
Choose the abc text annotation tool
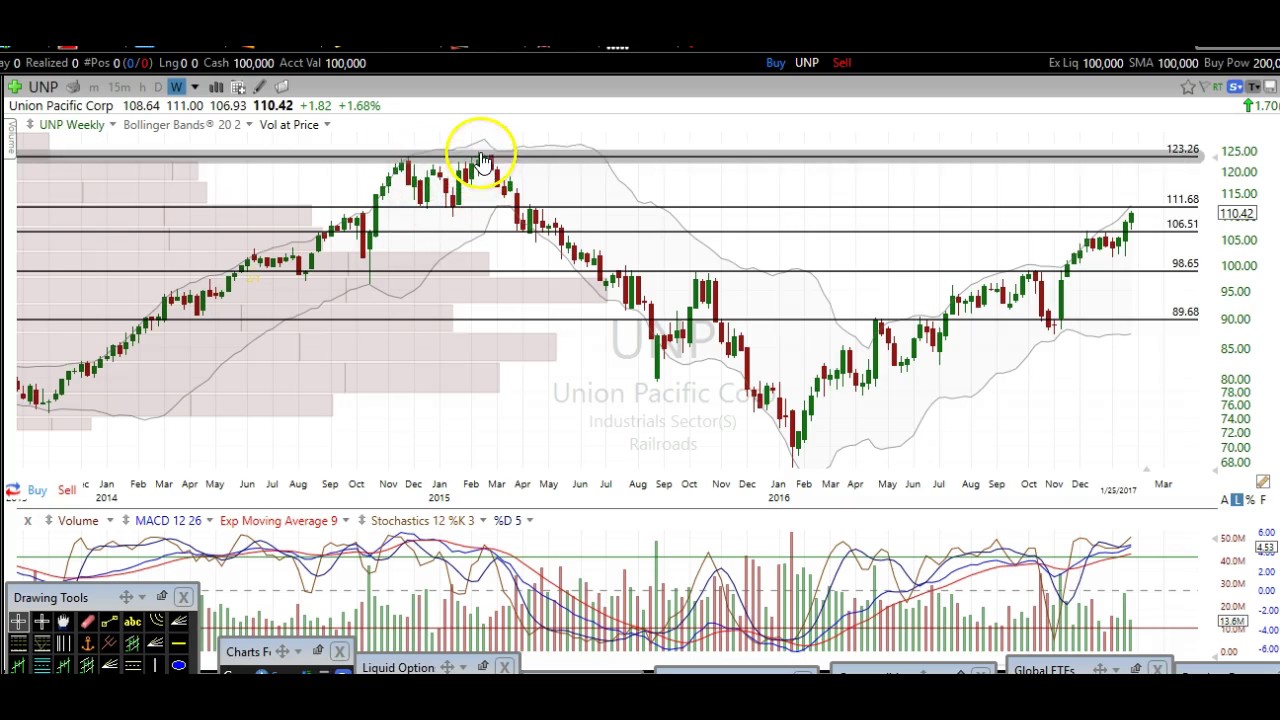pos(132,622)
